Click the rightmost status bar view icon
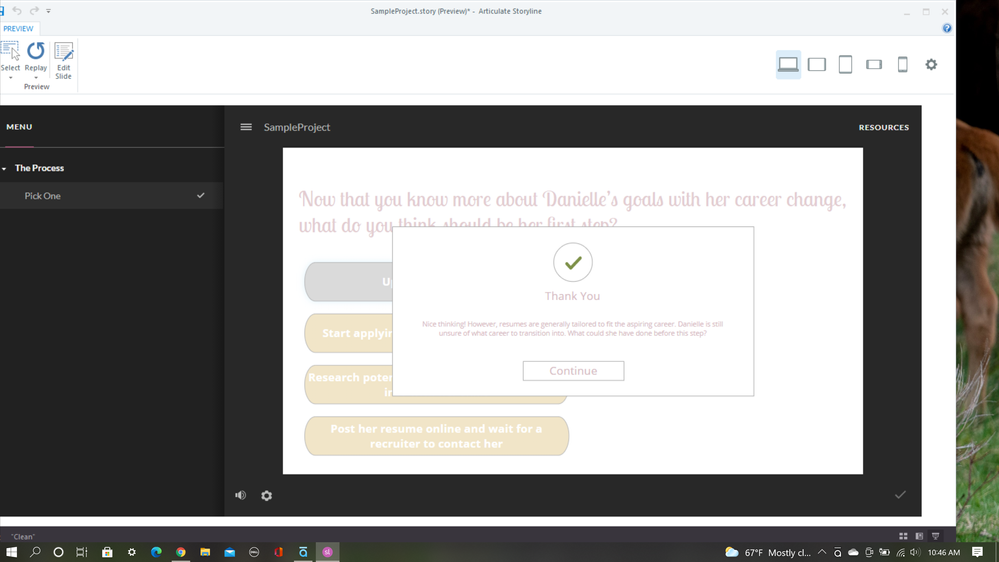This screenshot has width=999, height=562. click(935, 536)
